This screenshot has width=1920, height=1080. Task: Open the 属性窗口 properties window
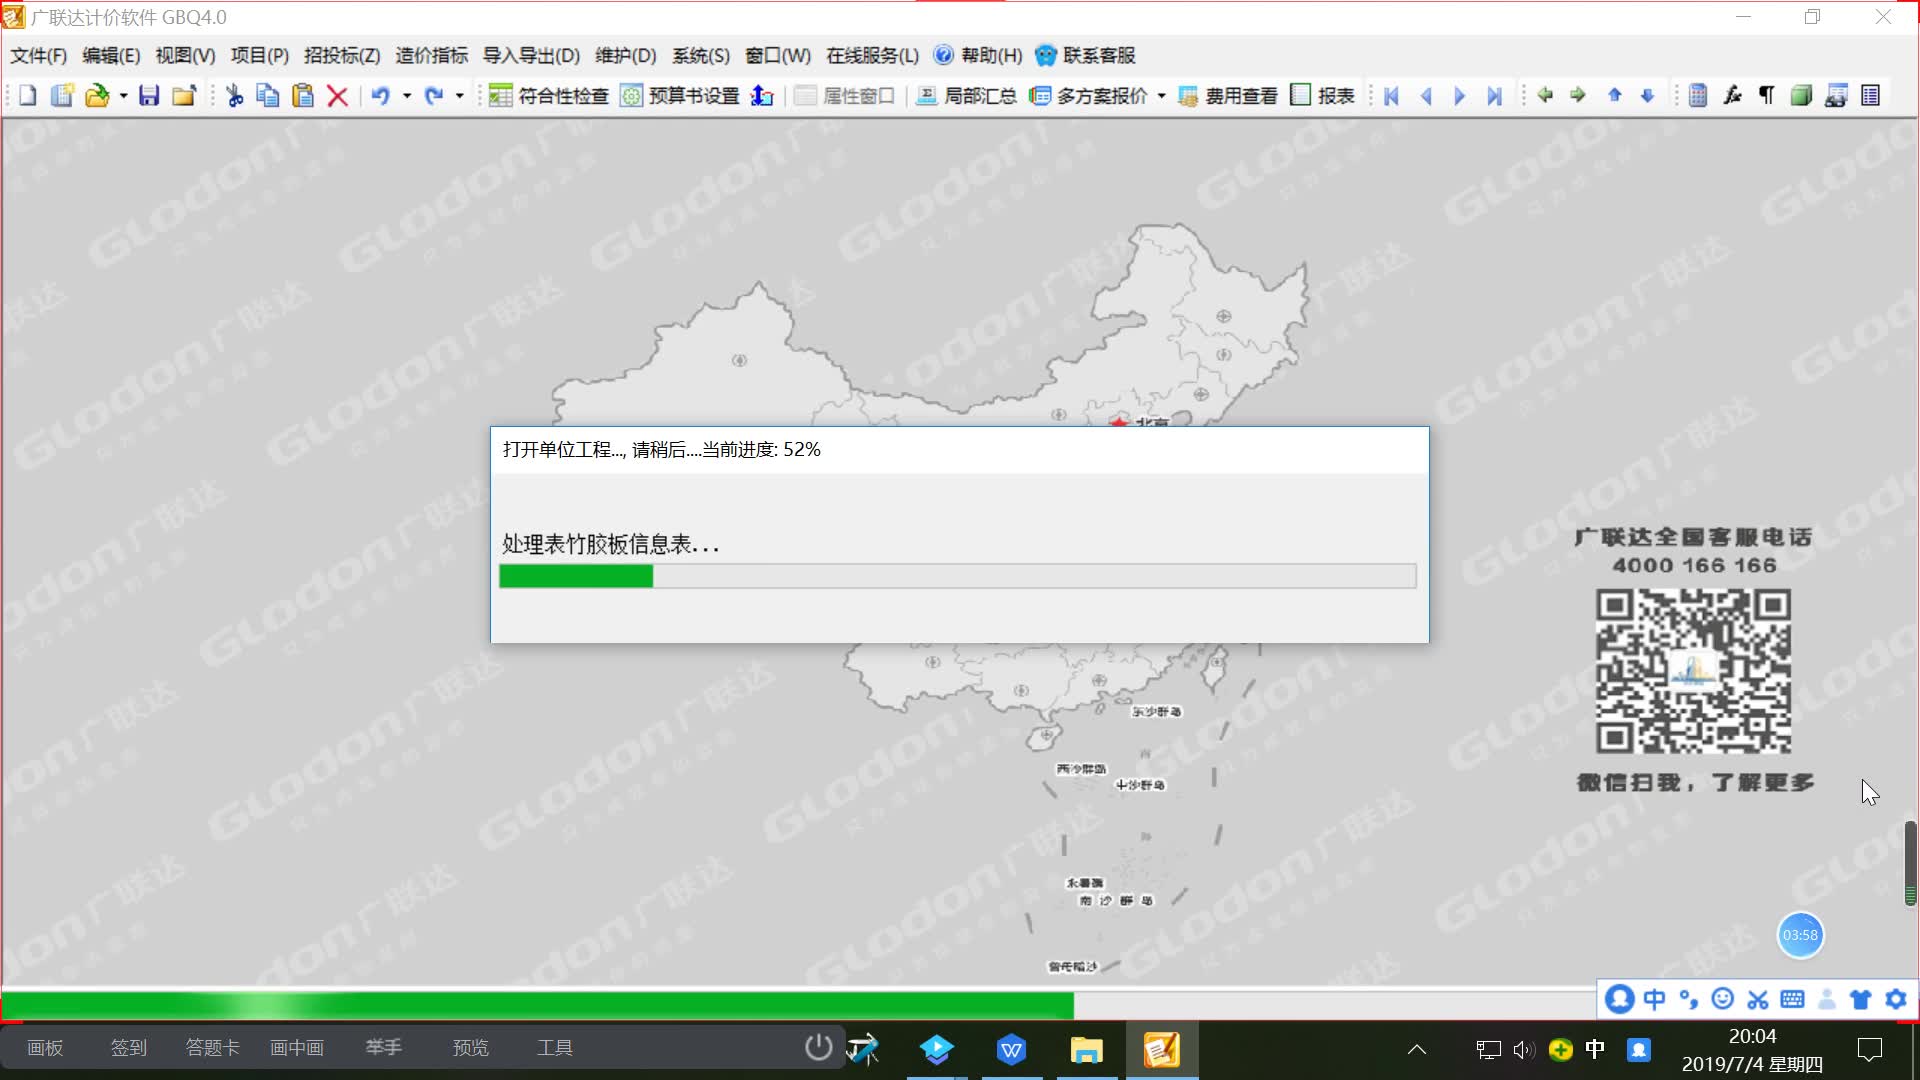pyautogui.click(x=845, y=95)
